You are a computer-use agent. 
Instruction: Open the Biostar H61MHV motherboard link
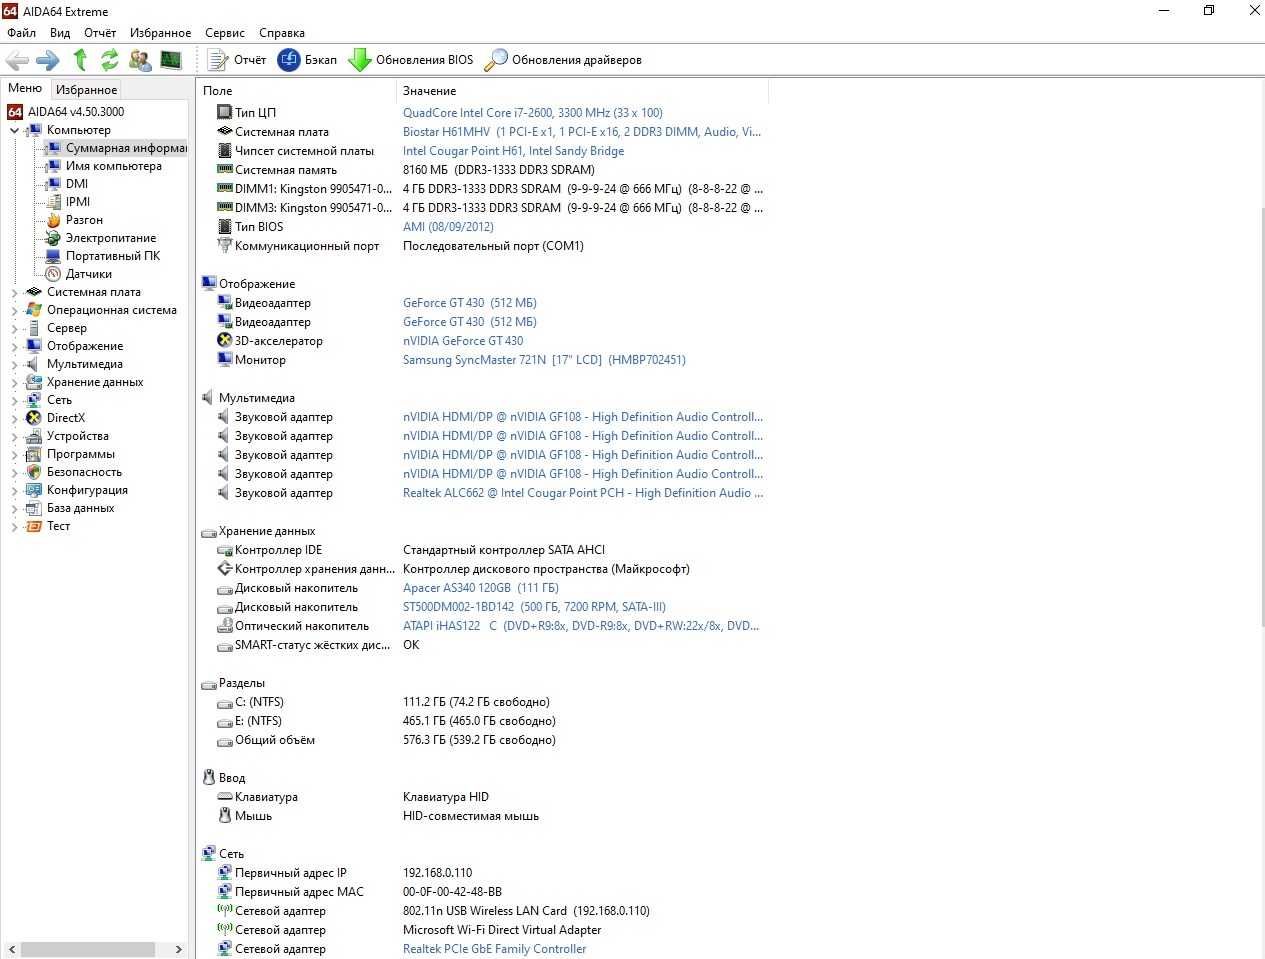581,132
